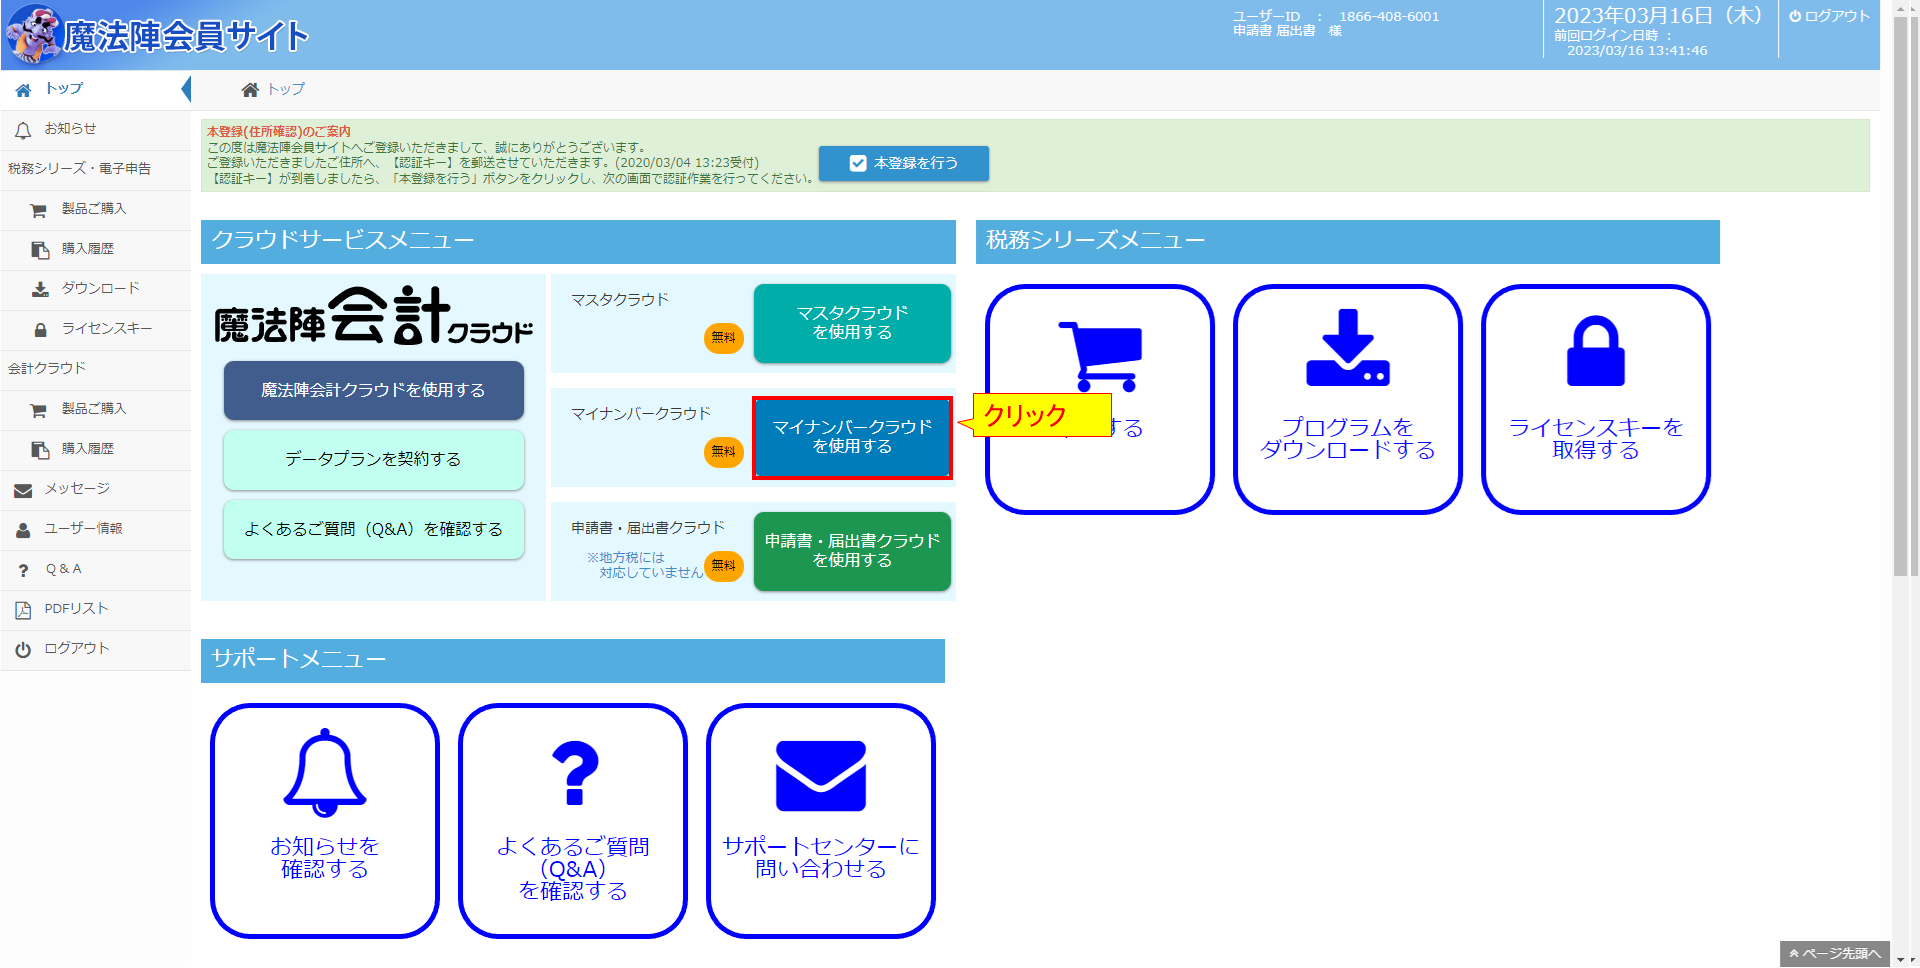Click the 無料 badge beside 申請書・届出書クラウド

click(724, 566)
